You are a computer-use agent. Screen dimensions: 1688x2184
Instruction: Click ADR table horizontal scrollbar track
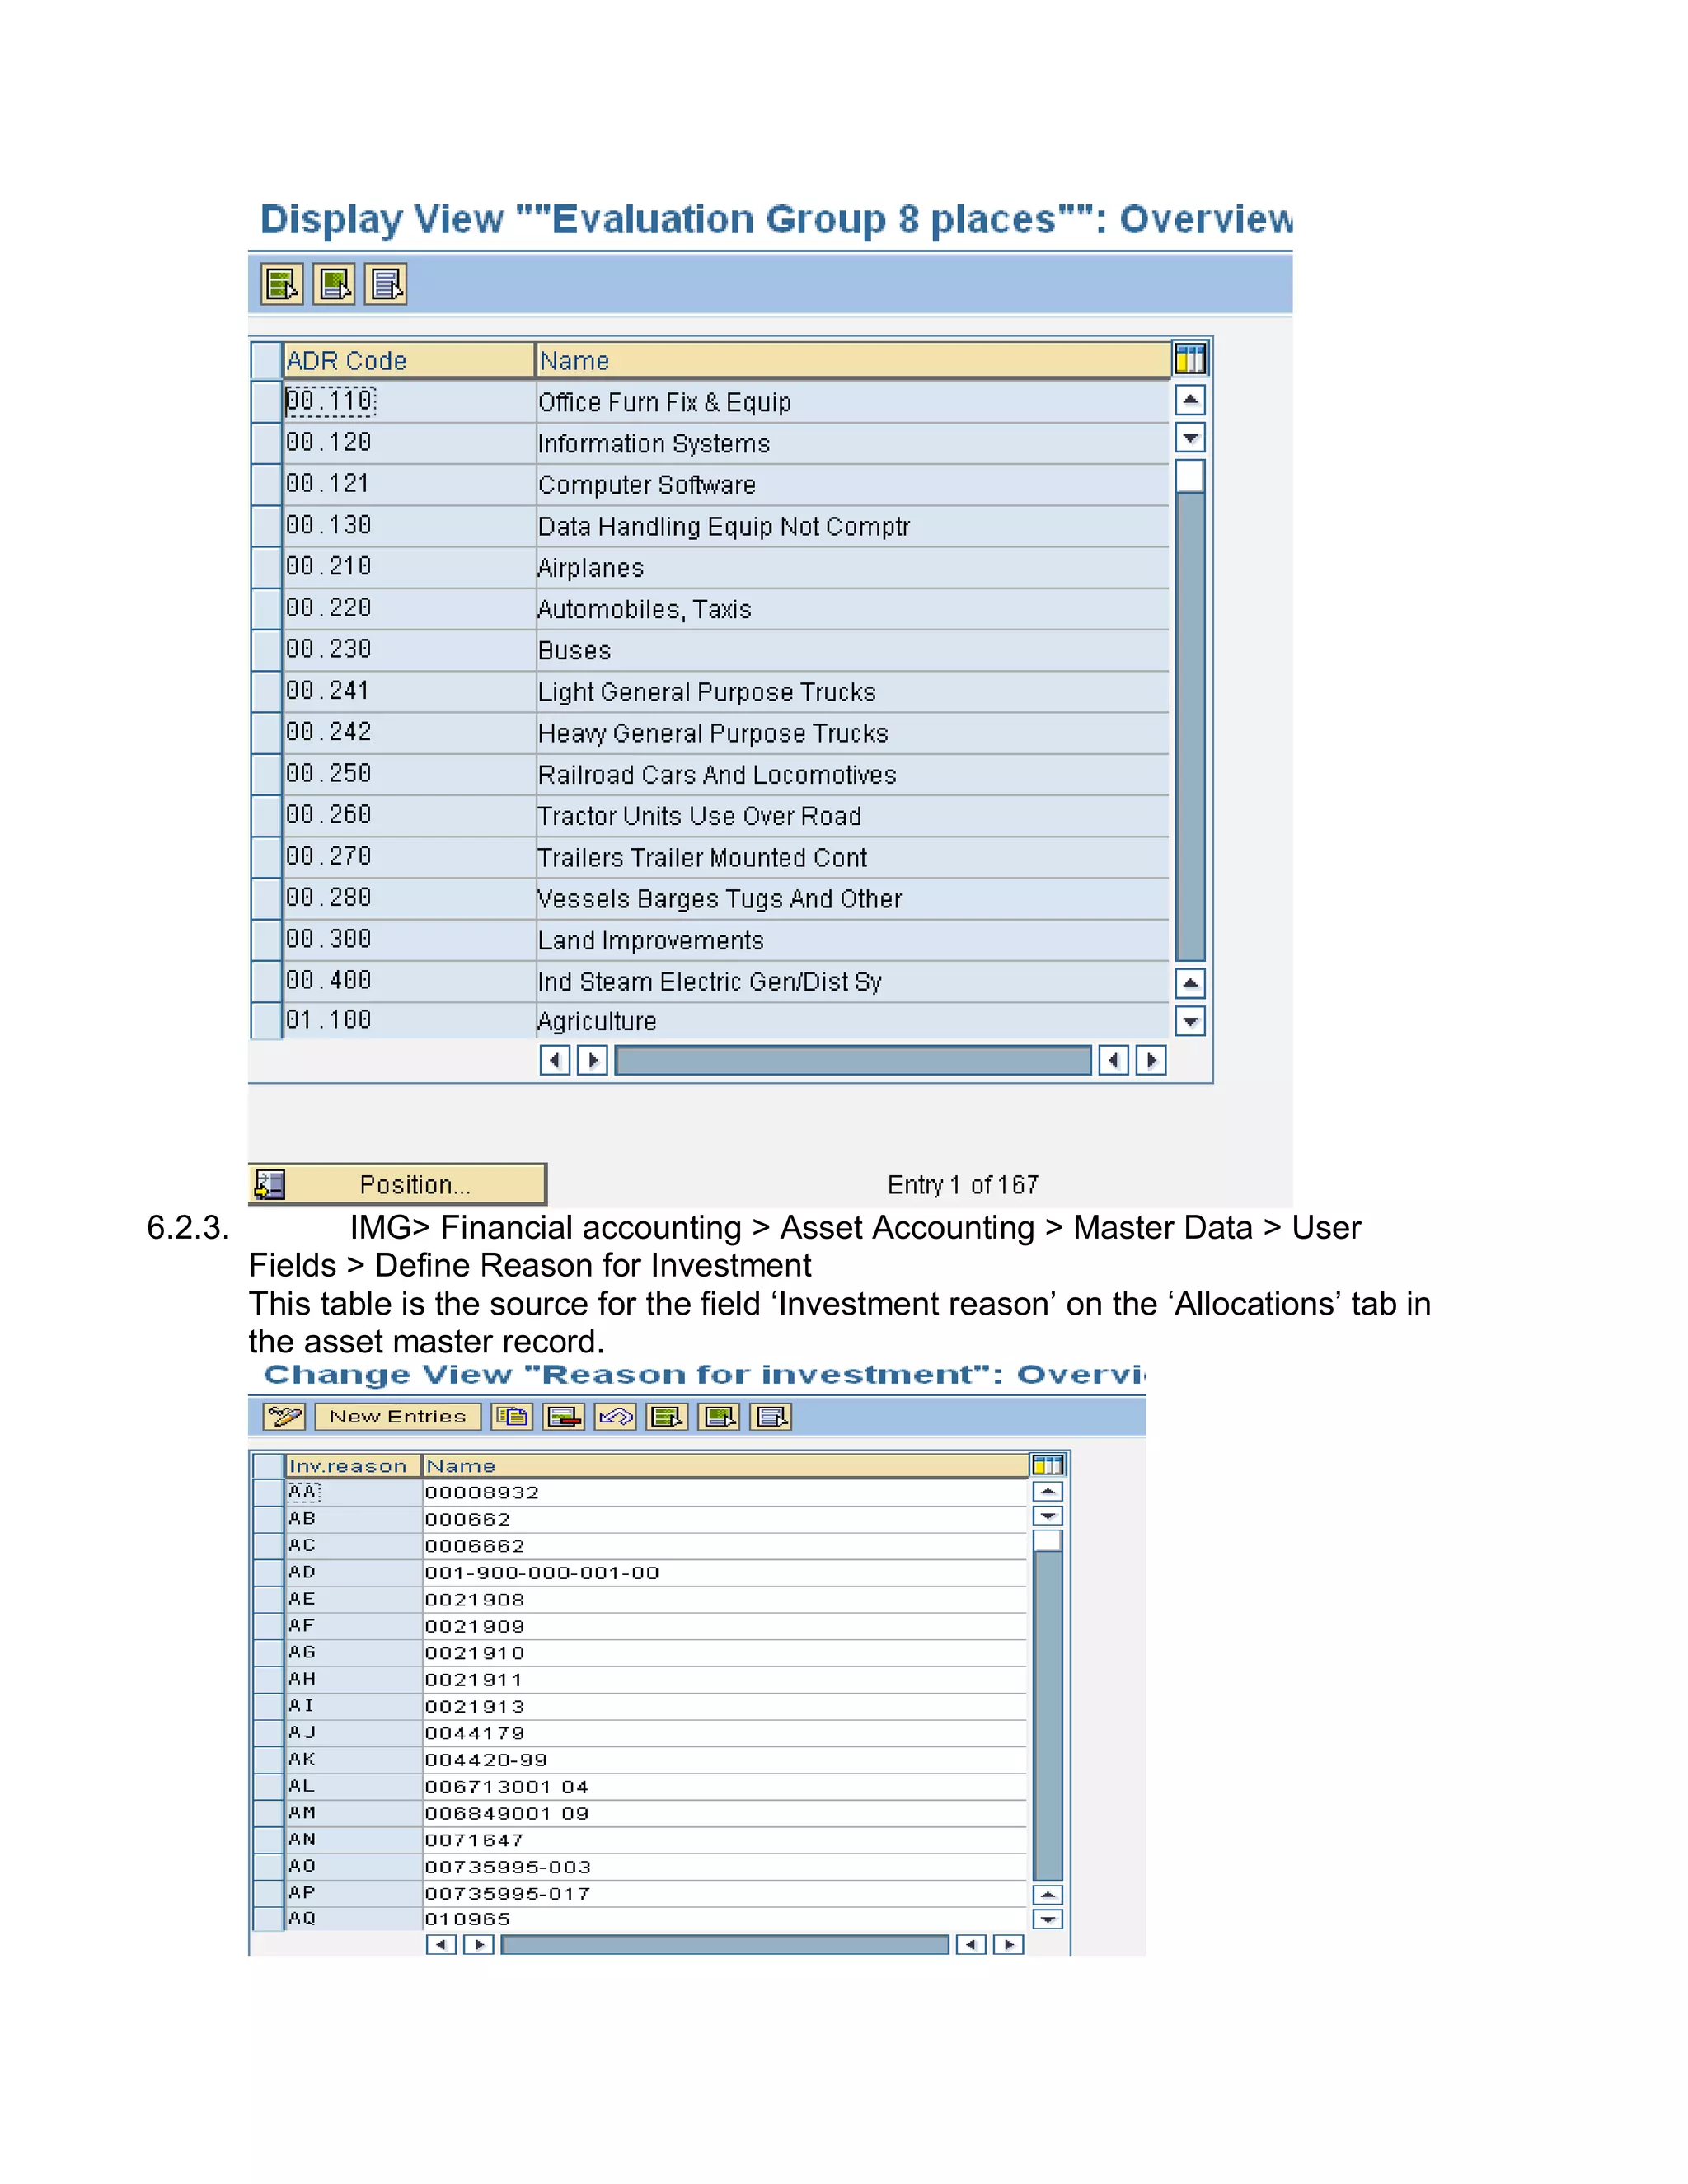853,1060
